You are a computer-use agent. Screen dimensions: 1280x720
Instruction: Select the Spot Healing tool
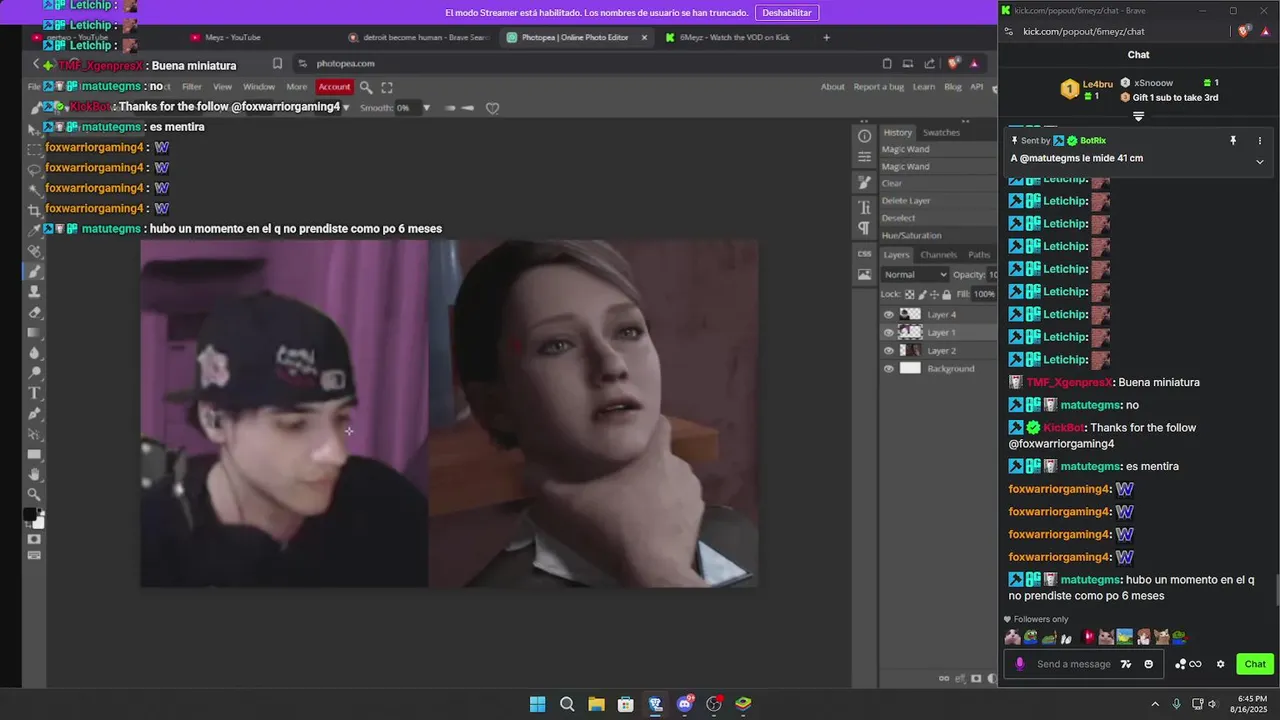(34, 251)
